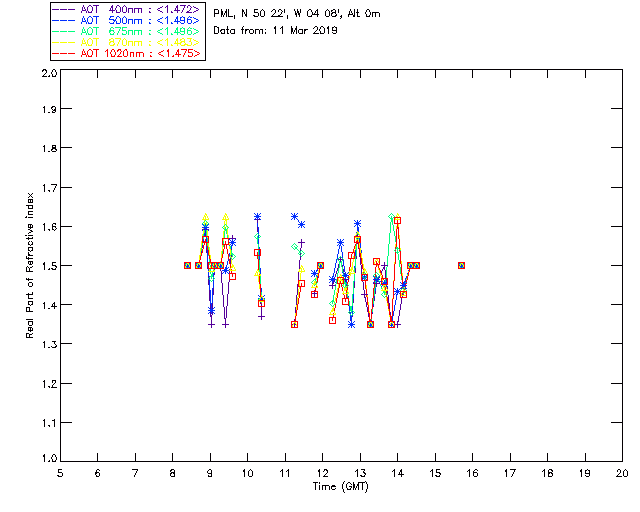This screenshot has height=512, width=640.
Task: Click the 1.9 tick label on y-axis
Action: click(x=49, y=109)
